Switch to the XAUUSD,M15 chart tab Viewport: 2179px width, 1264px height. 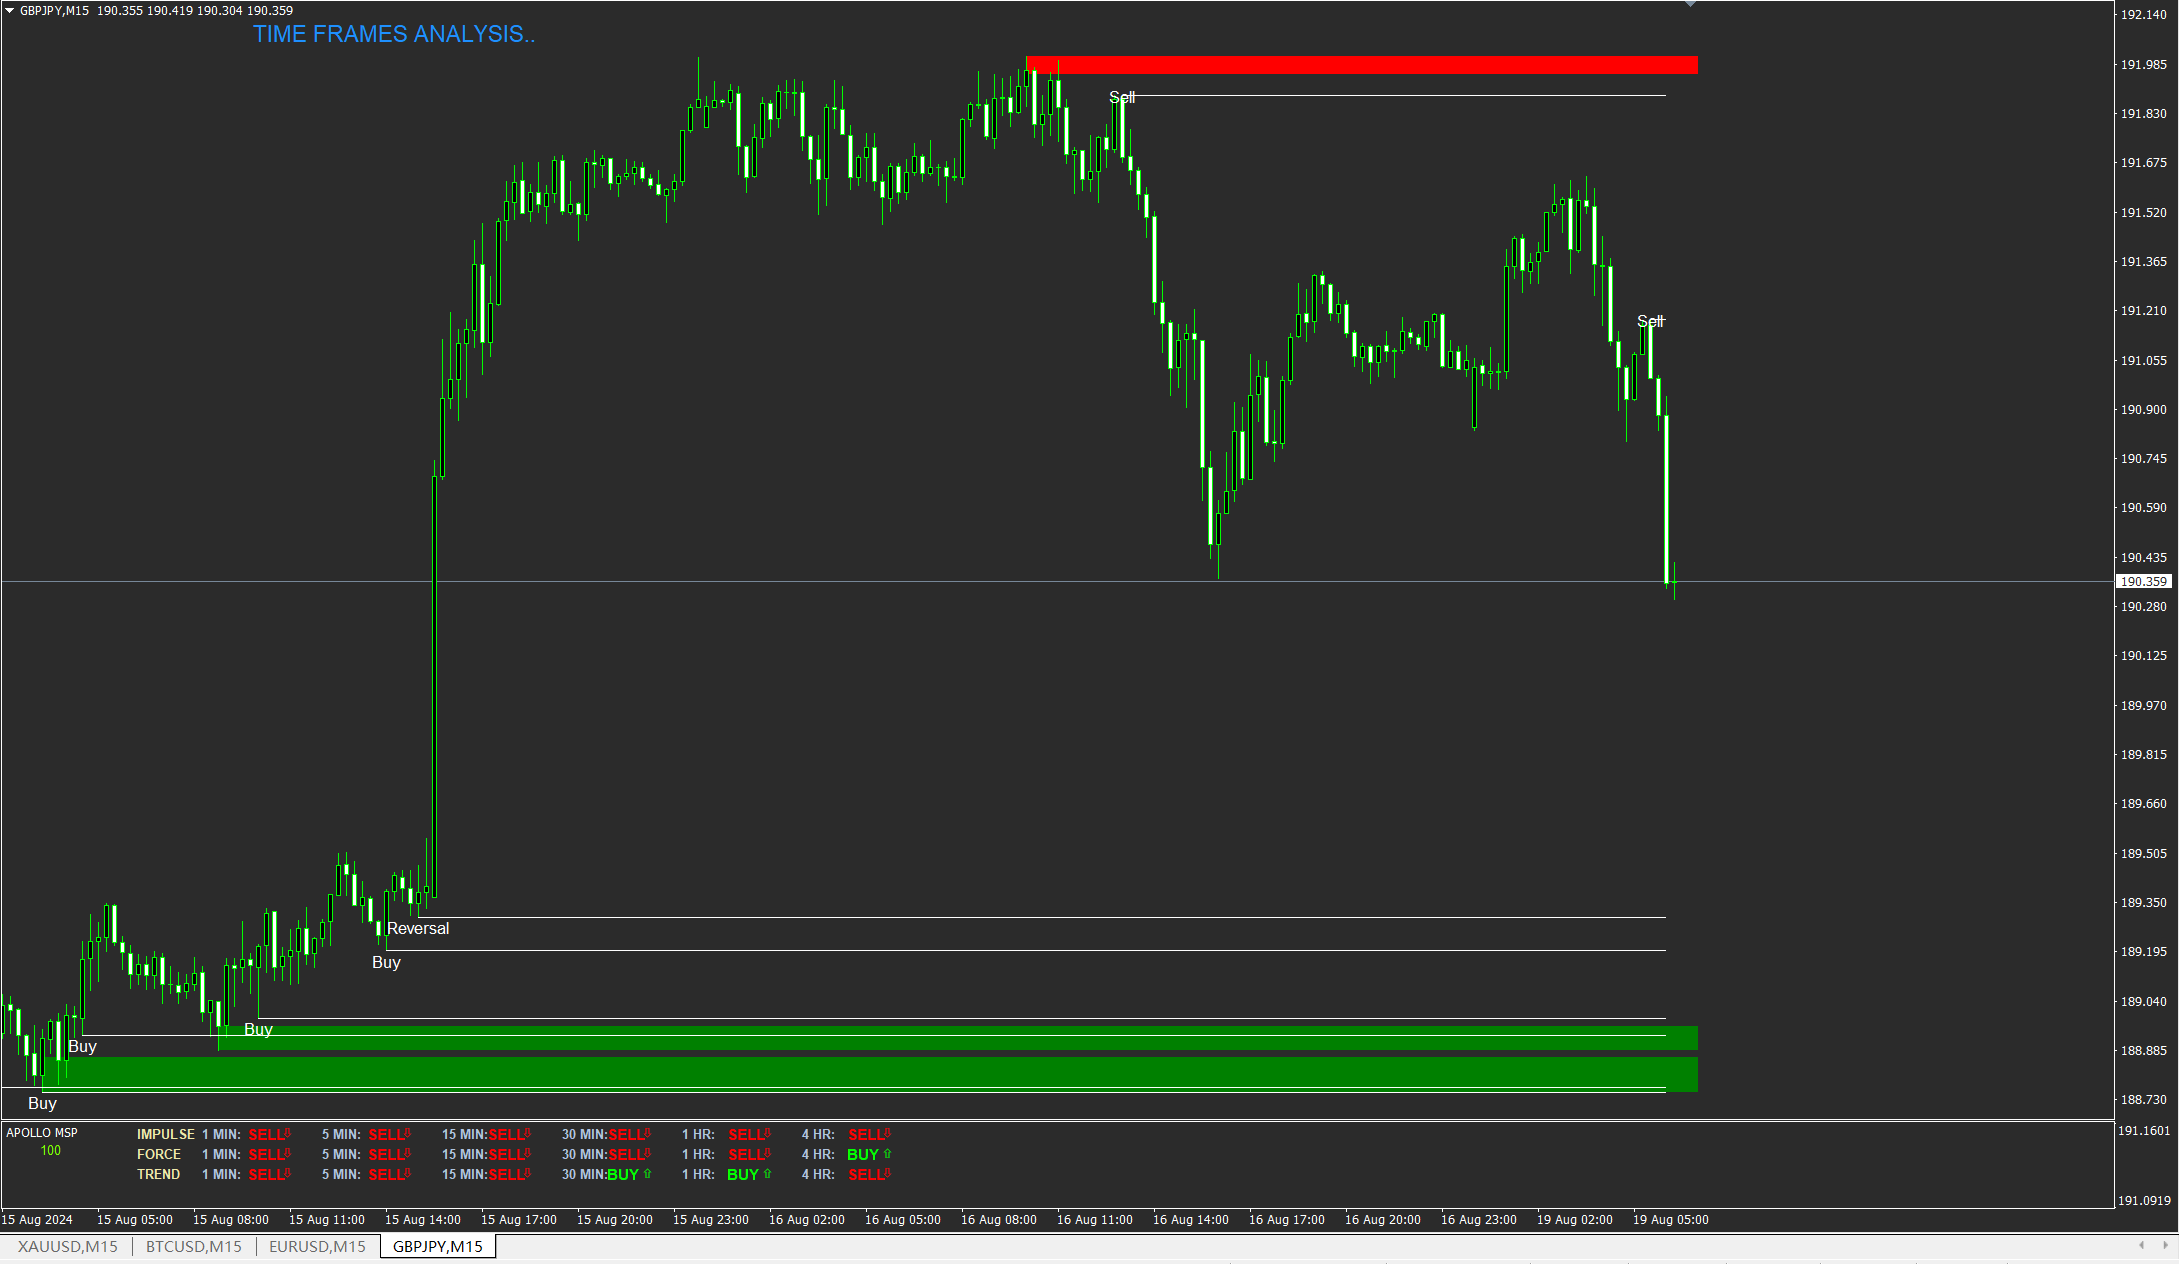[67, 1246]
